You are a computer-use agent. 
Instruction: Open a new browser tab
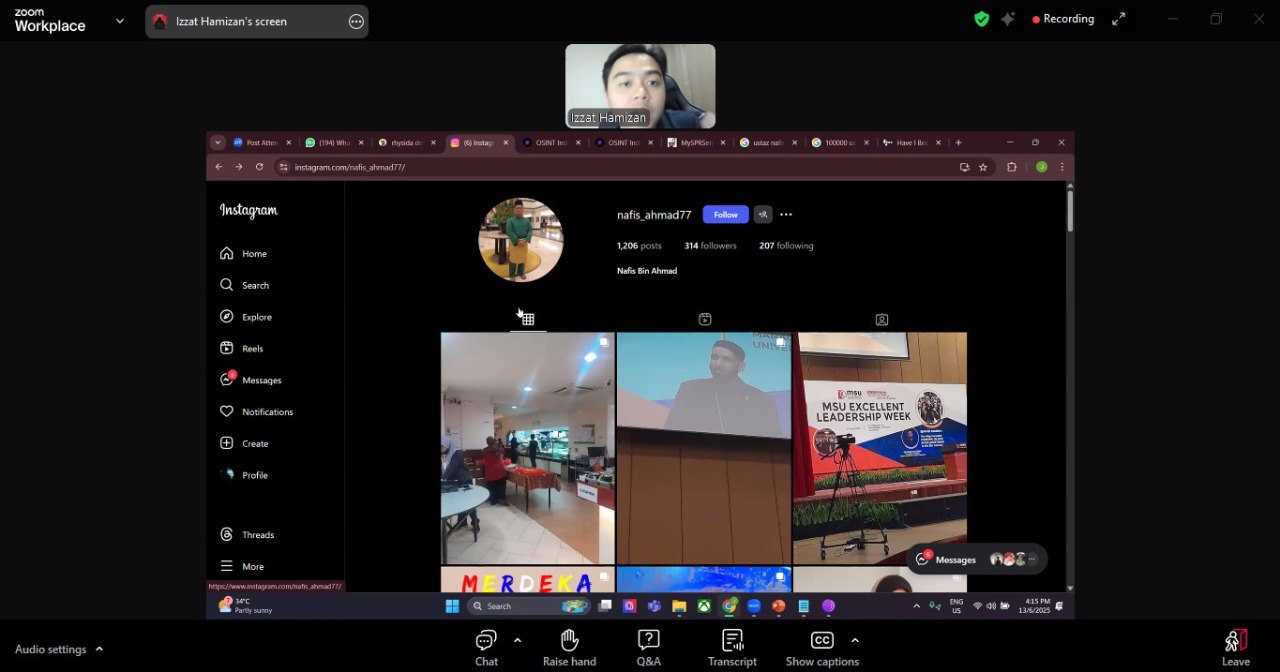coord(958,143)
